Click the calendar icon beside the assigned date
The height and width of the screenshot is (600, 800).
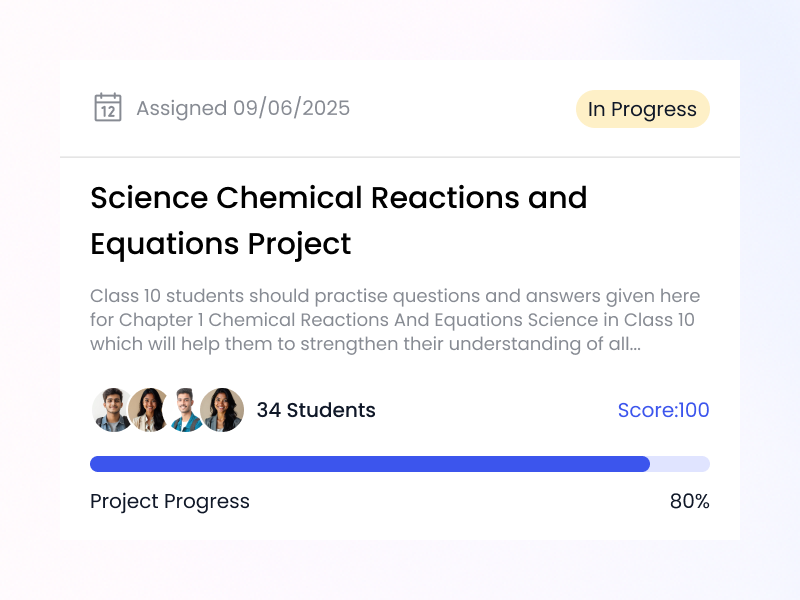tap(108, 106)
